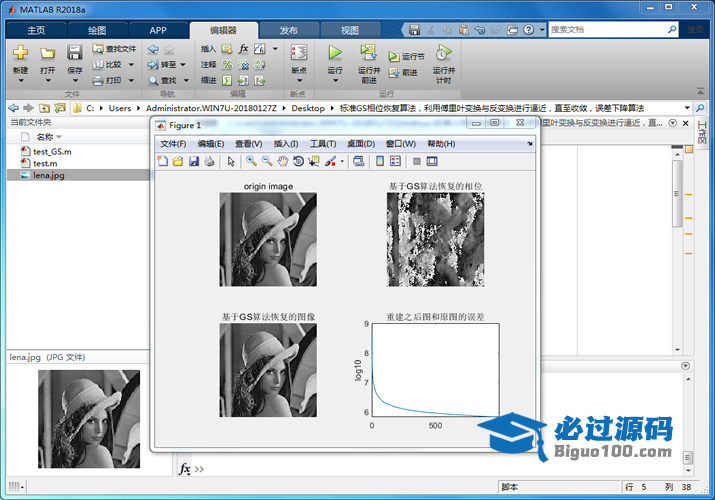
Task: Toggle Edit Plot arrow tool in Figure 1
Action: tap(230, 161)
